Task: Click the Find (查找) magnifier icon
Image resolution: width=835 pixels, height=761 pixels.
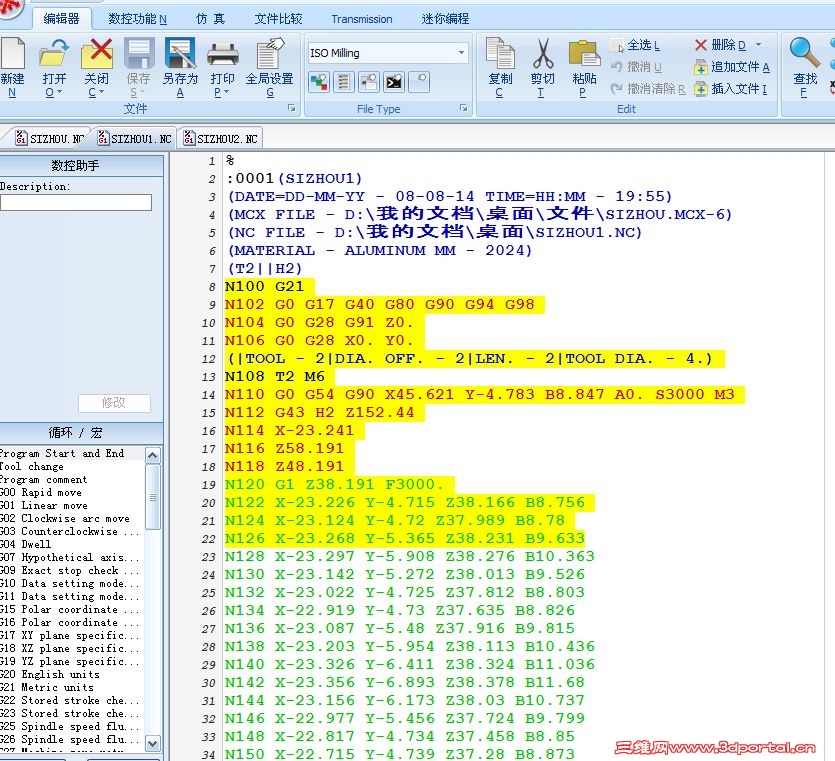Action: coord(805,53)
